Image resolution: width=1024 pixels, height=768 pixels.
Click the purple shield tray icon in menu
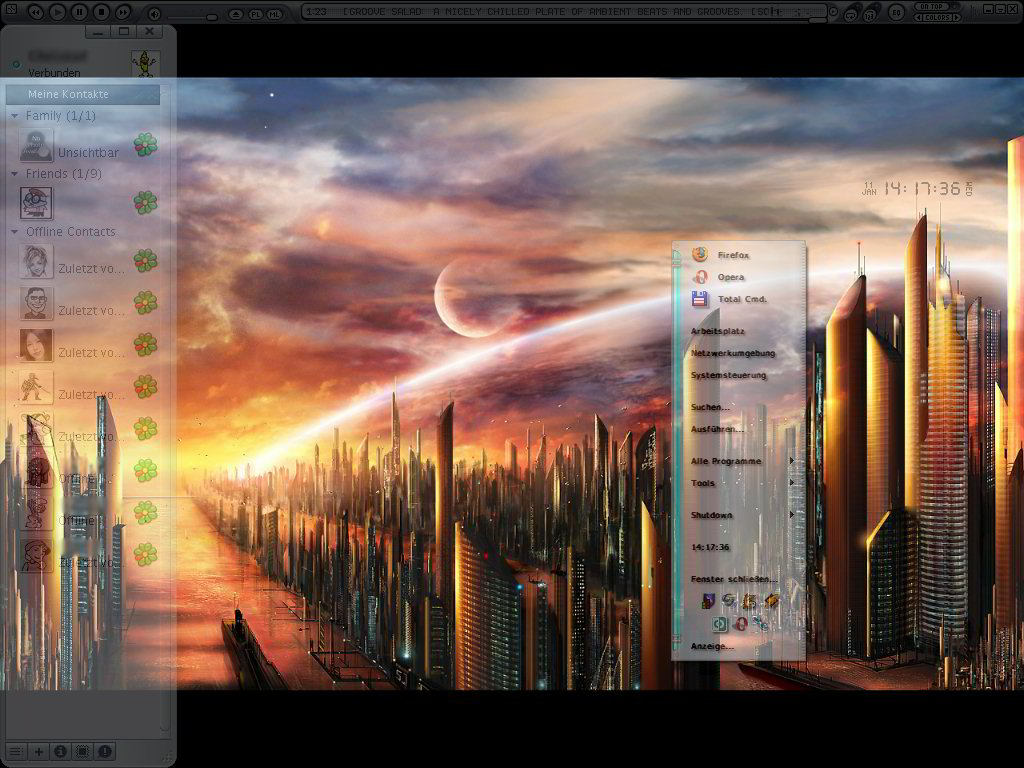(x=708, y=601)
